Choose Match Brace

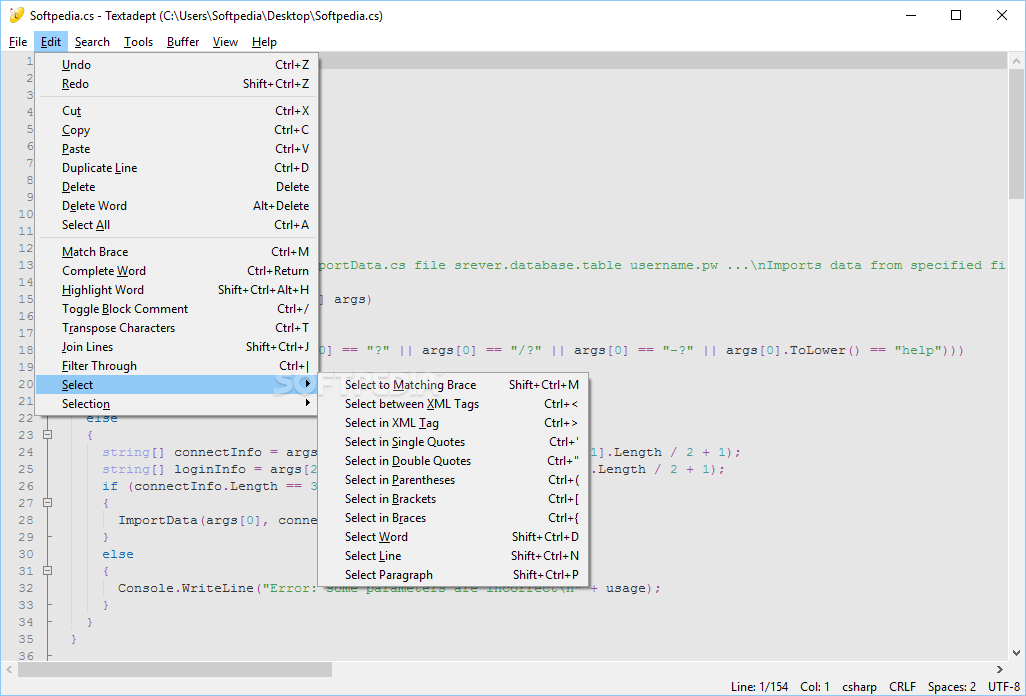pos(177,252)
